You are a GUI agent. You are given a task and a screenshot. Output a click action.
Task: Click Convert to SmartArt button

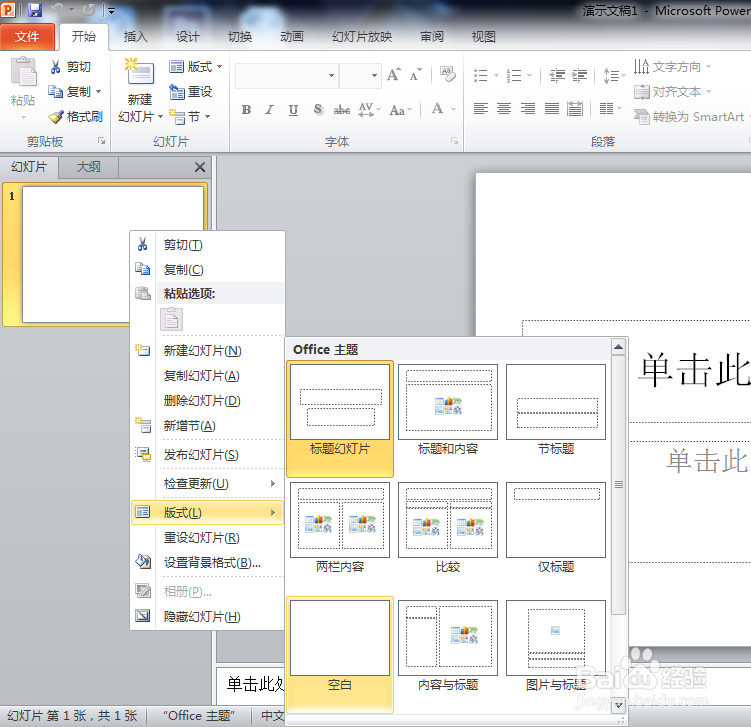[689, 116]
